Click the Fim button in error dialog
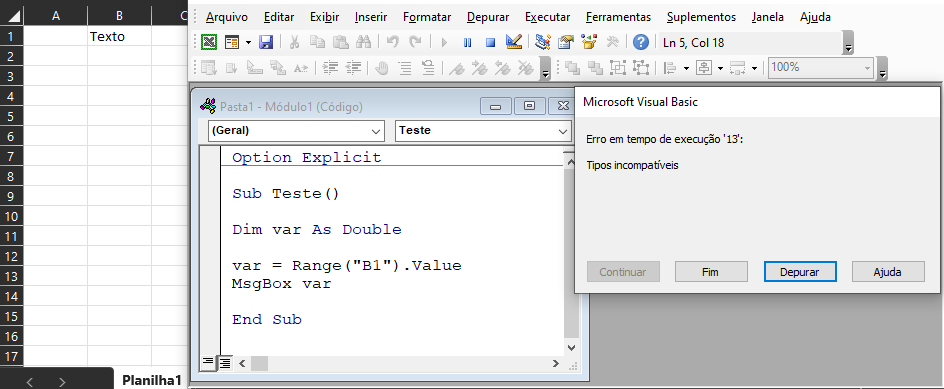This screenshot has height=389, width=944. point(711,272)
